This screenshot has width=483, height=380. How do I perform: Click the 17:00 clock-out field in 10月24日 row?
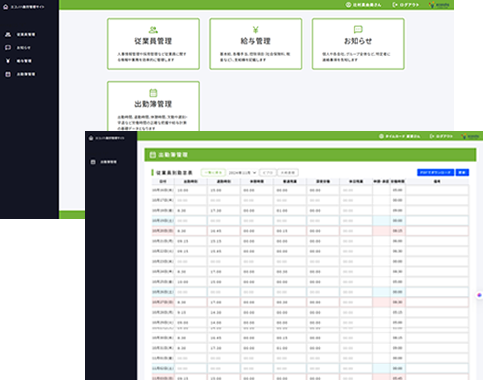tap(224, 272)
